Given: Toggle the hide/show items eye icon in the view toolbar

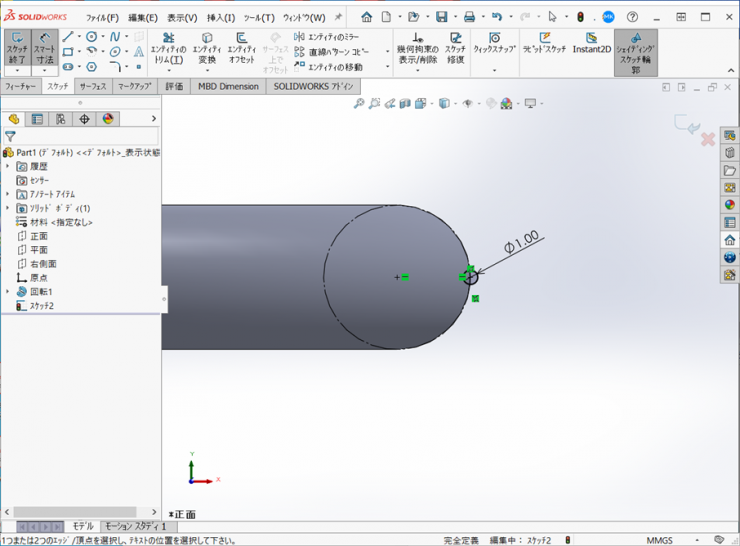Looking at the screenshot, I should (469, 104).
